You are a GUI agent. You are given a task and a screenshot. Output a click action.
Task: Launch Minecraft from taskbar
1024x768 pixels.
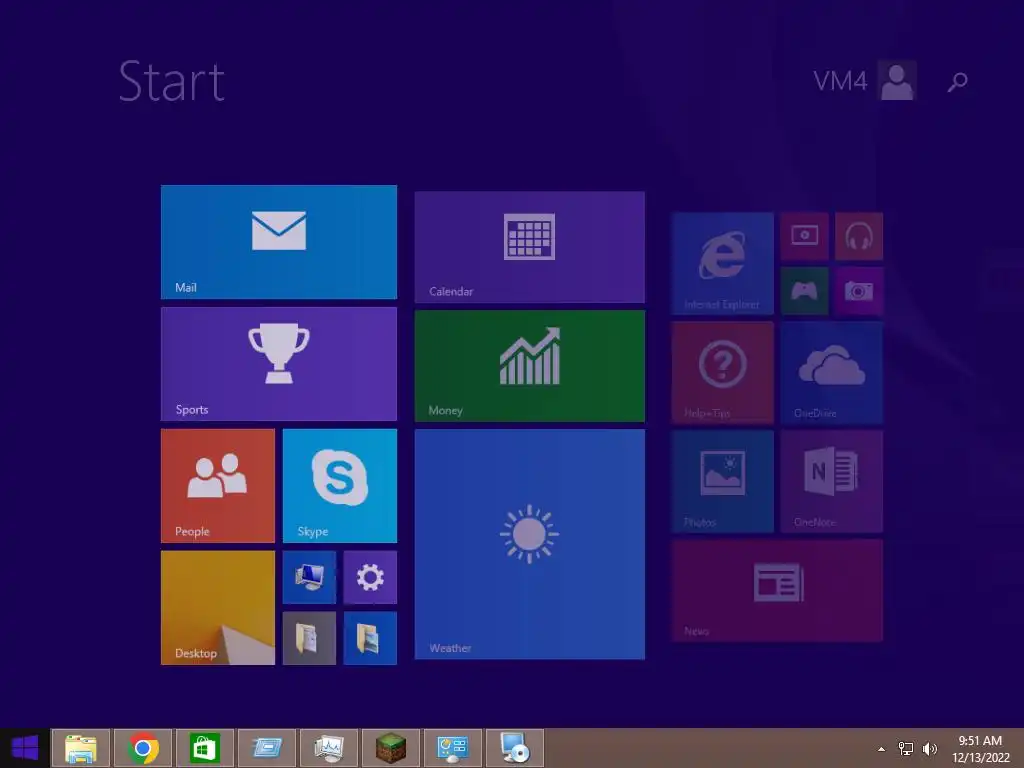[x=391, y=748]
